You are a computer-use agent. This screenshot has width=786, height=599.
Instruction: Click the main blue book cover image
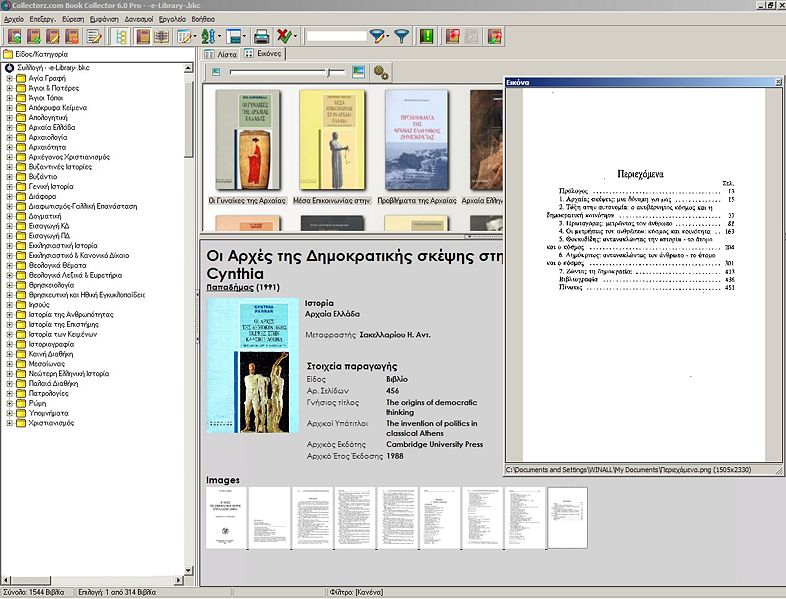coord(253,366)
